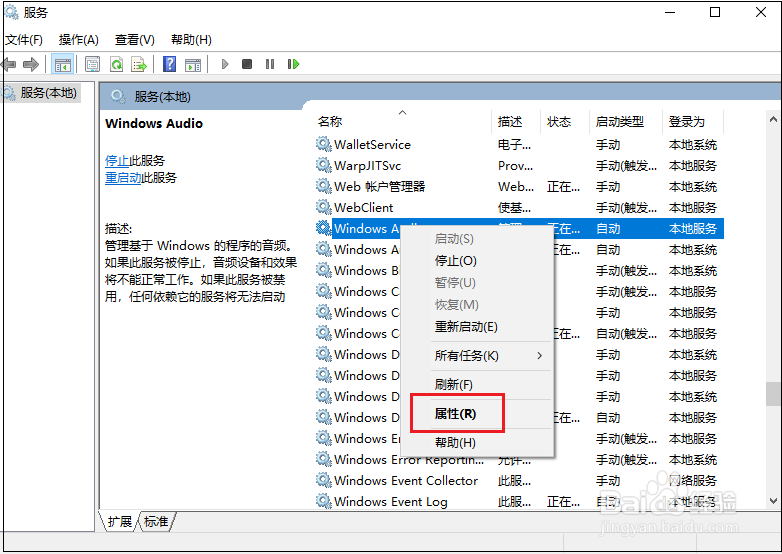
Task: Select the Windows Event Collector row
Action: pyautogui.click(x=519, y=481)
